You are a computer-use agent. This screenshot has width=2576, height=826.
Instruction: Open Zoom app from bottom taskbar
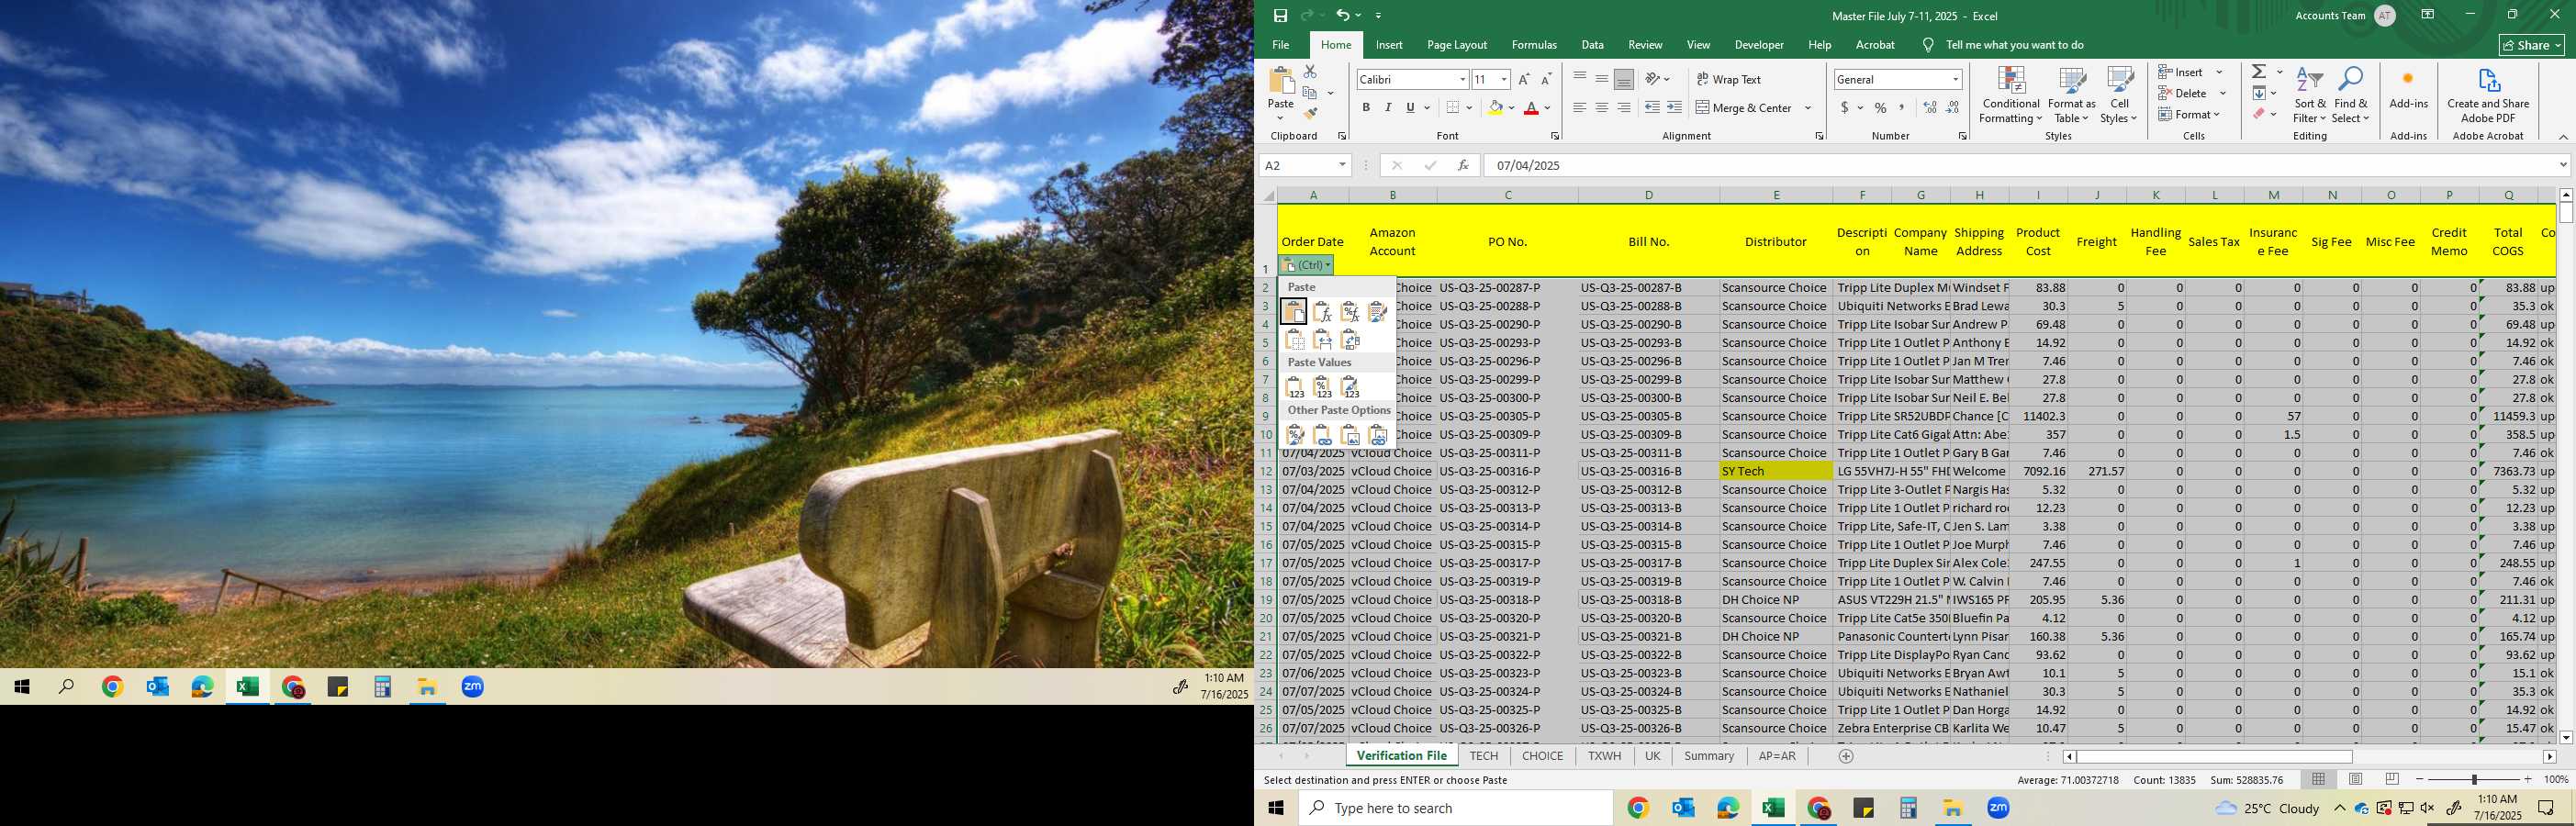point(1998,808)
